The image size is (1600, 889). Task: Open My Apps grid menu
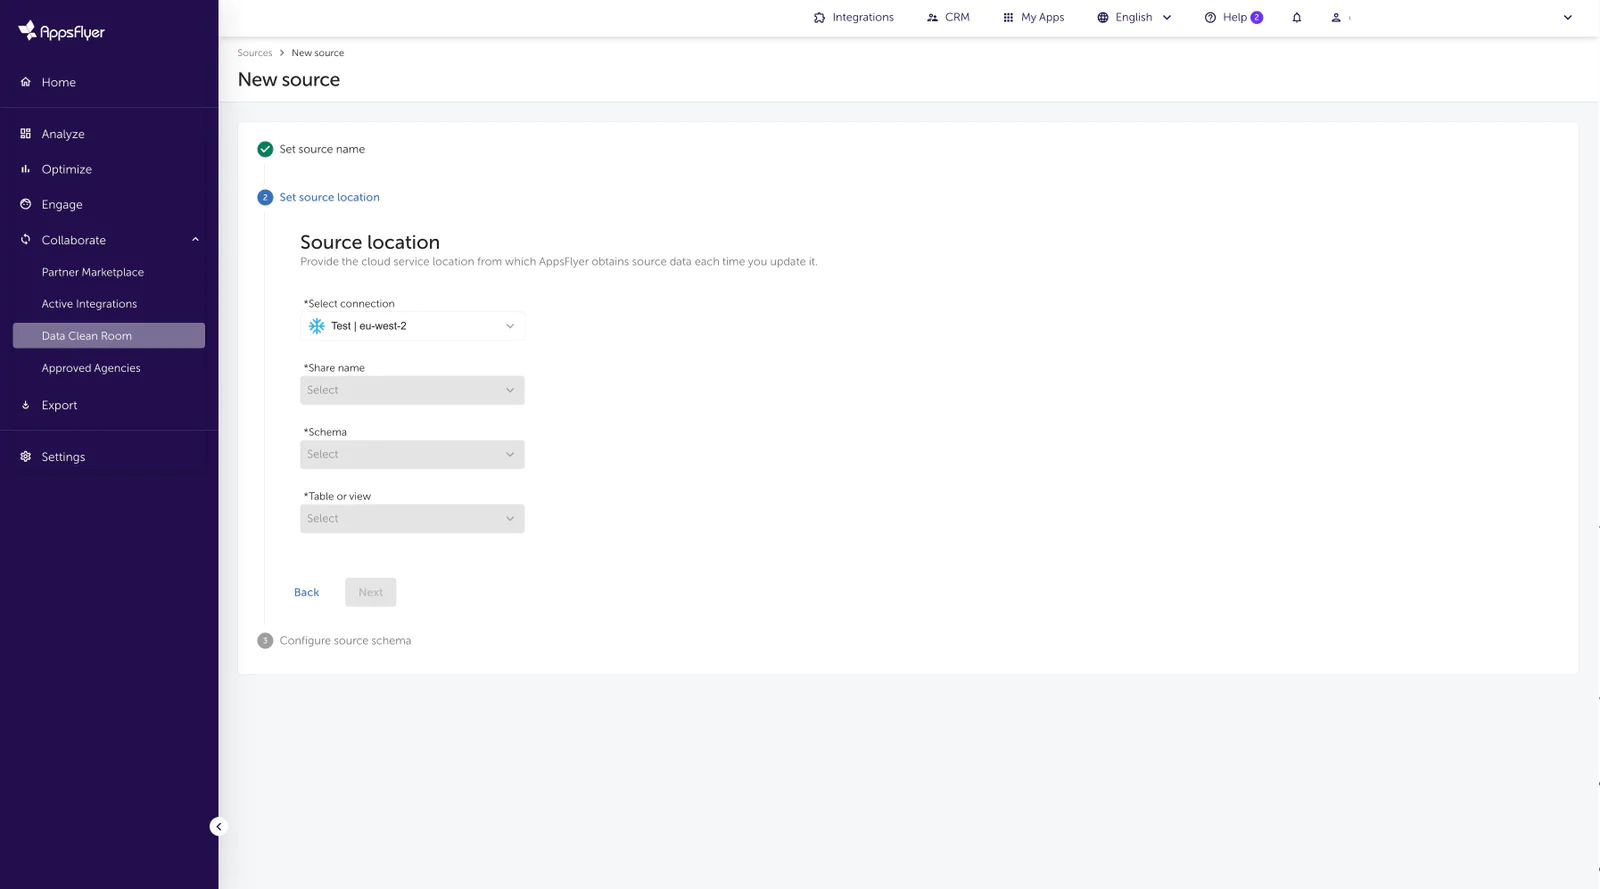coord(1033,18)
